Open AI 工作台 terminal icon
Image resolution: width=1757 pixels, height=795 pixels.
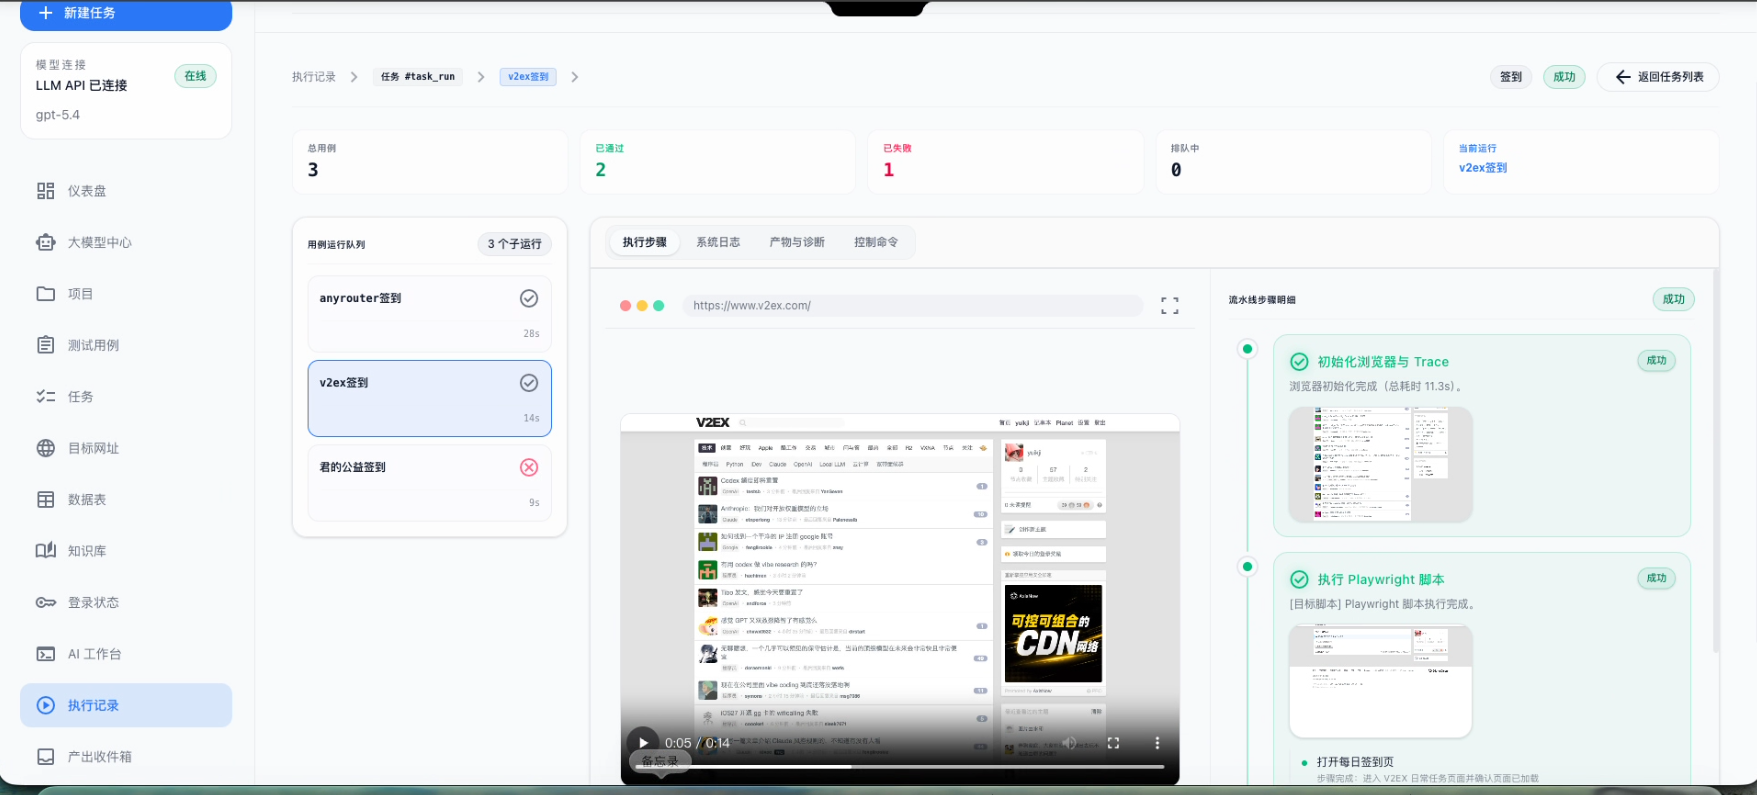[x=46, y=654]
